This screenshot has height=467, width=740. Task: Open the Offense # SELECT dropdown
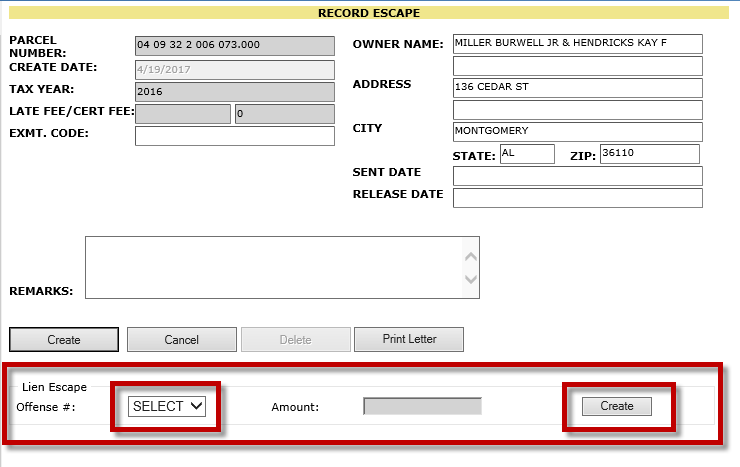pyautogui.click(x=167, y=406)
